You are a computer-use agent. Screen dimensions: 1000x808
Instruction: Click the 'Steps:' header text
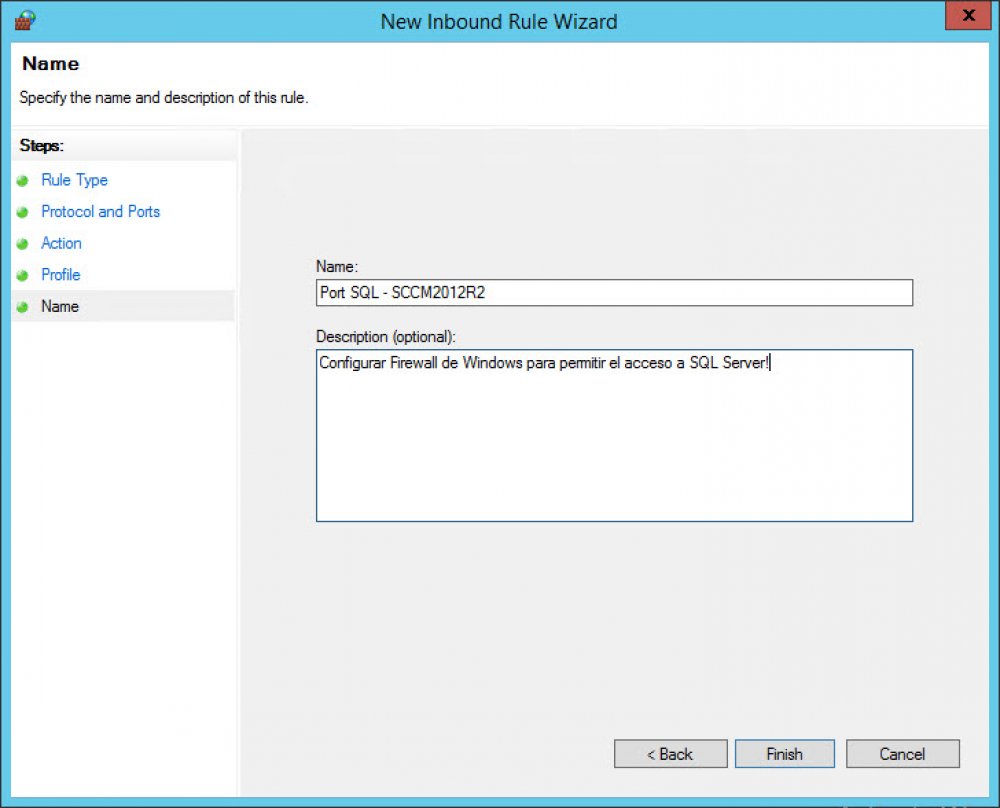[41, 145]
